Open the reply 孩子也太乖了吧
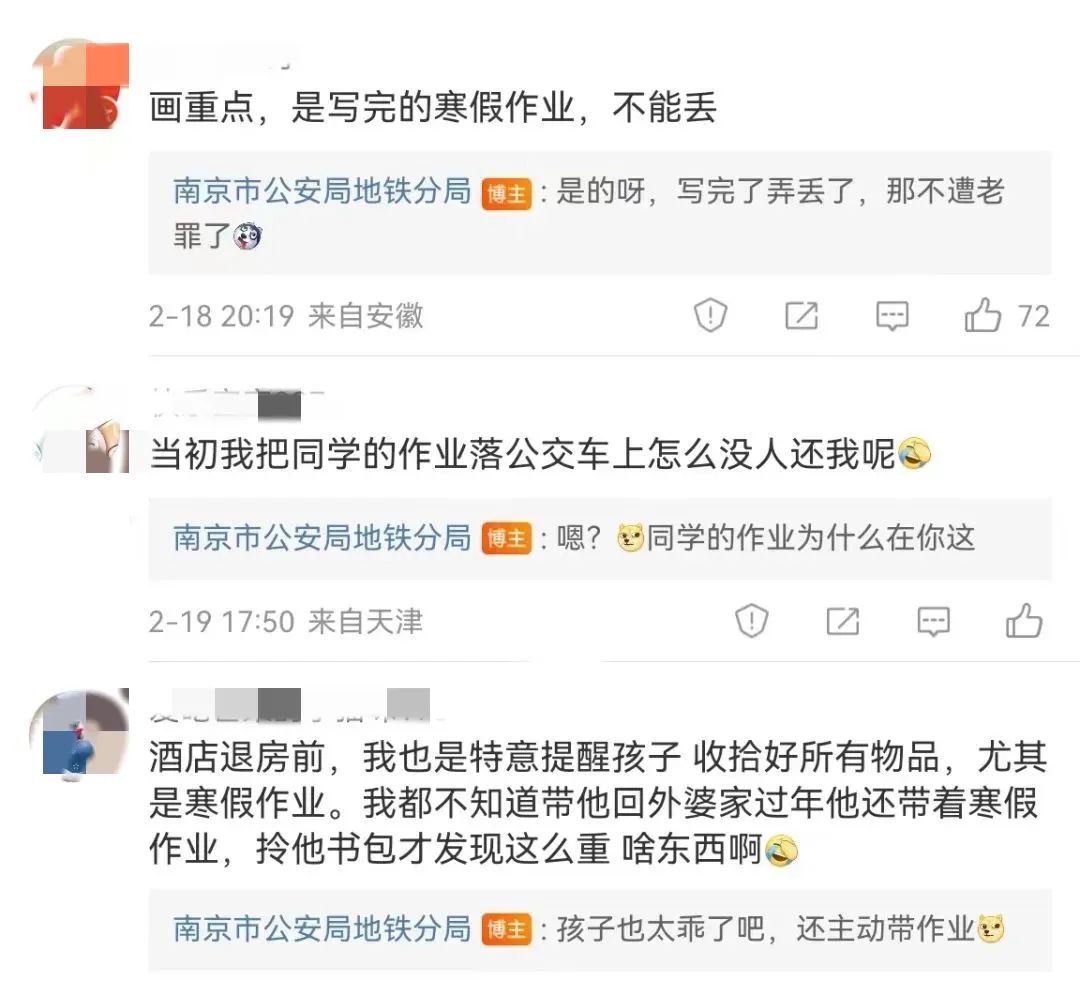This screenshot has width=1080, height=985. (x=600, y=930)
